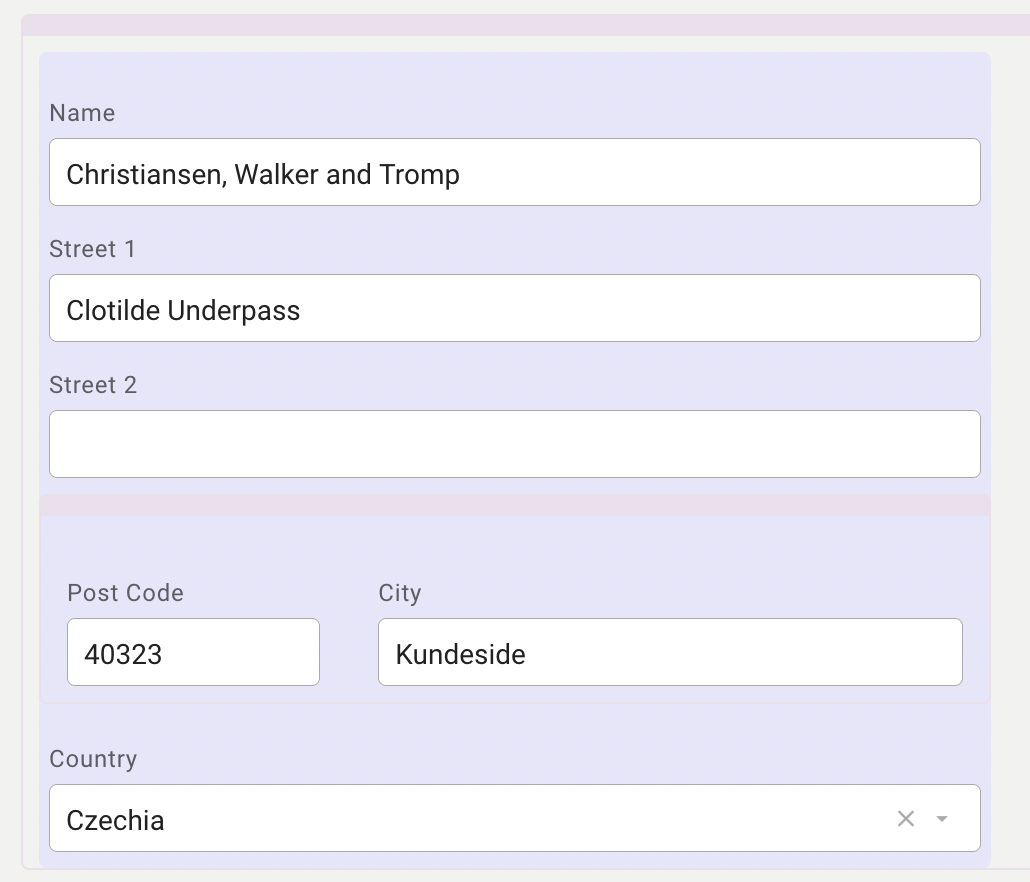Click the Country label text
This screenshot has height=882, width=1030.
point(93,759)
